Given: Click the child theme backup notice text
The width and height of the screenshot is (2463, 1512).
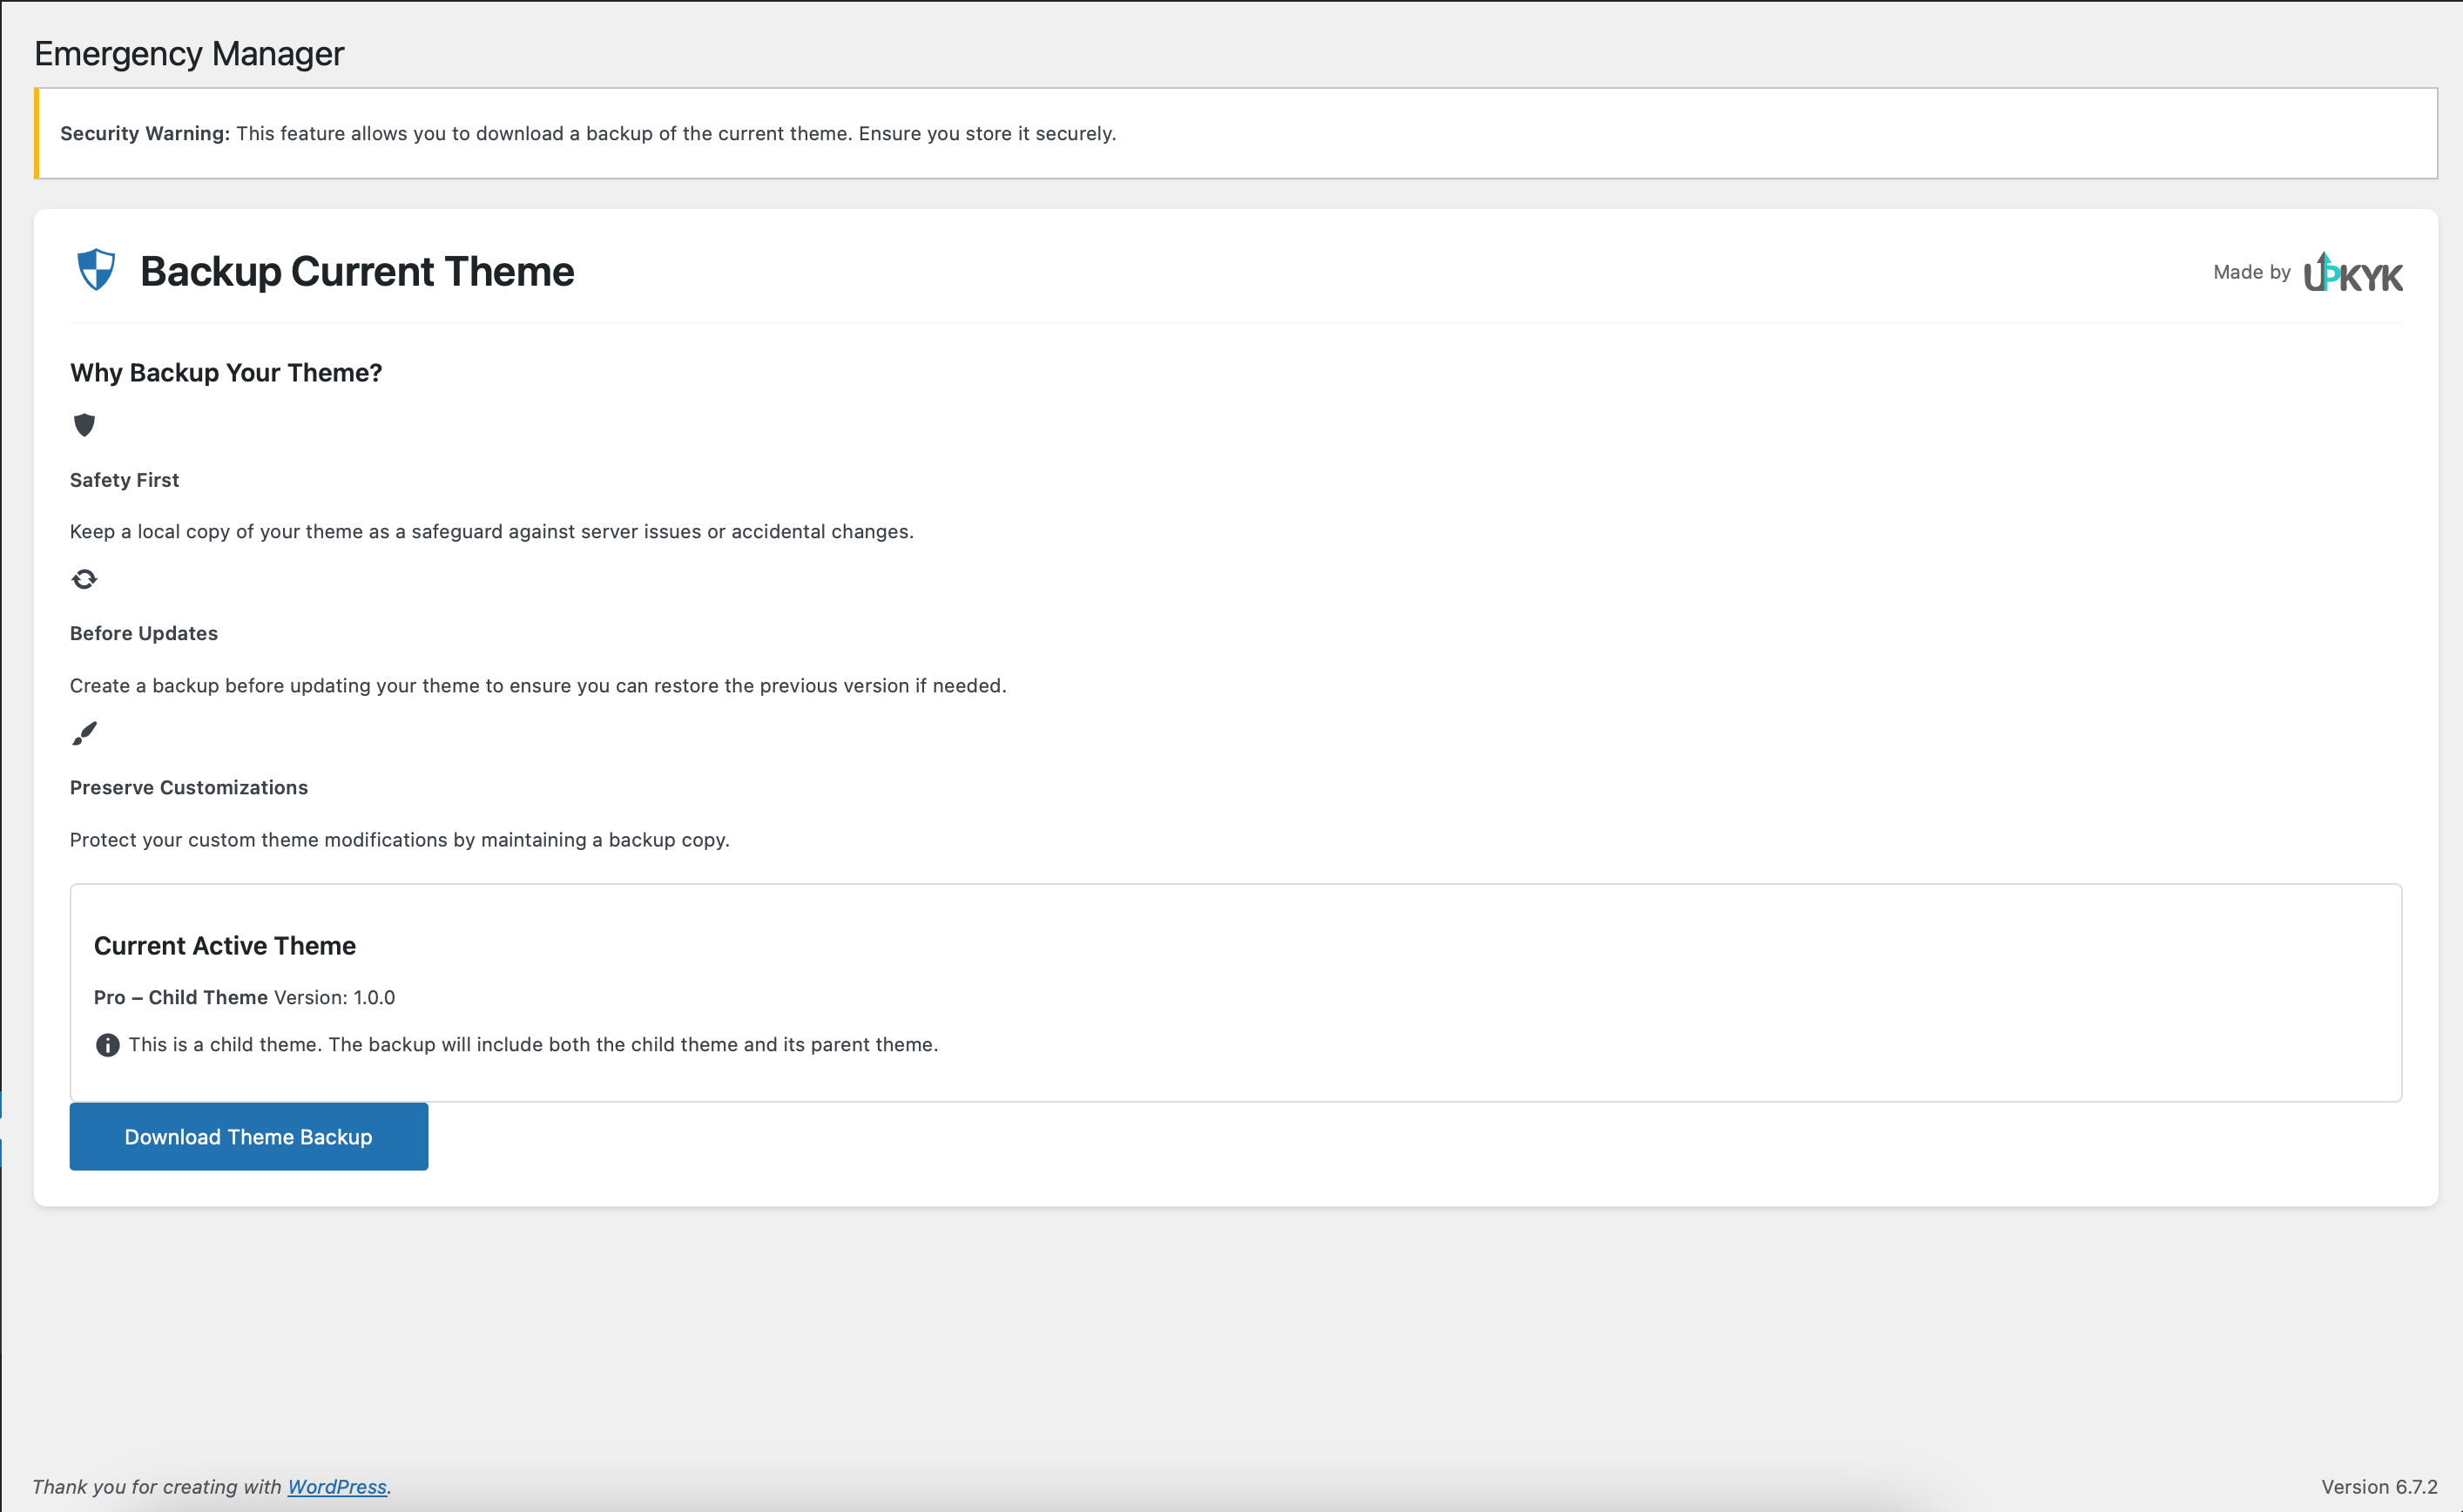Looking at the screenshot, I should pos(533,1045).
